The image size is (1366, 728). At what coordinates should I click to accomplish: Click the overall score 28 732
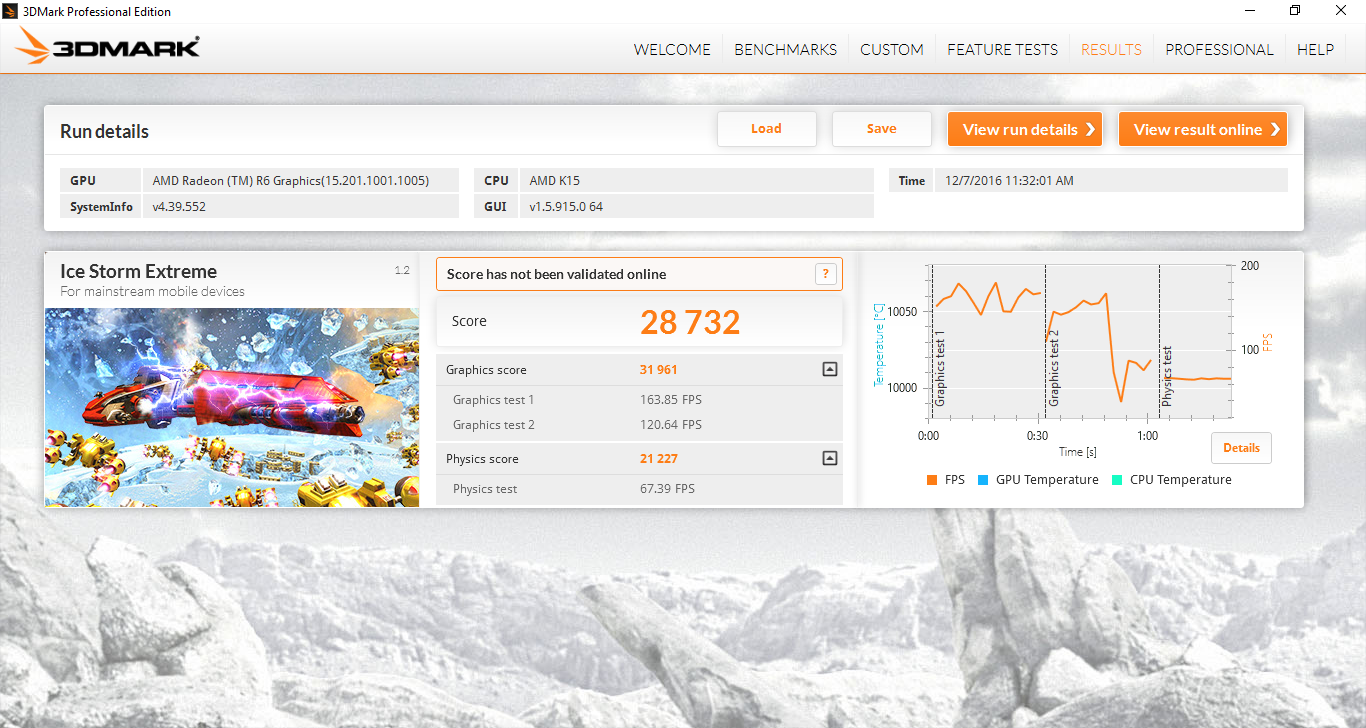click(690, 322)
